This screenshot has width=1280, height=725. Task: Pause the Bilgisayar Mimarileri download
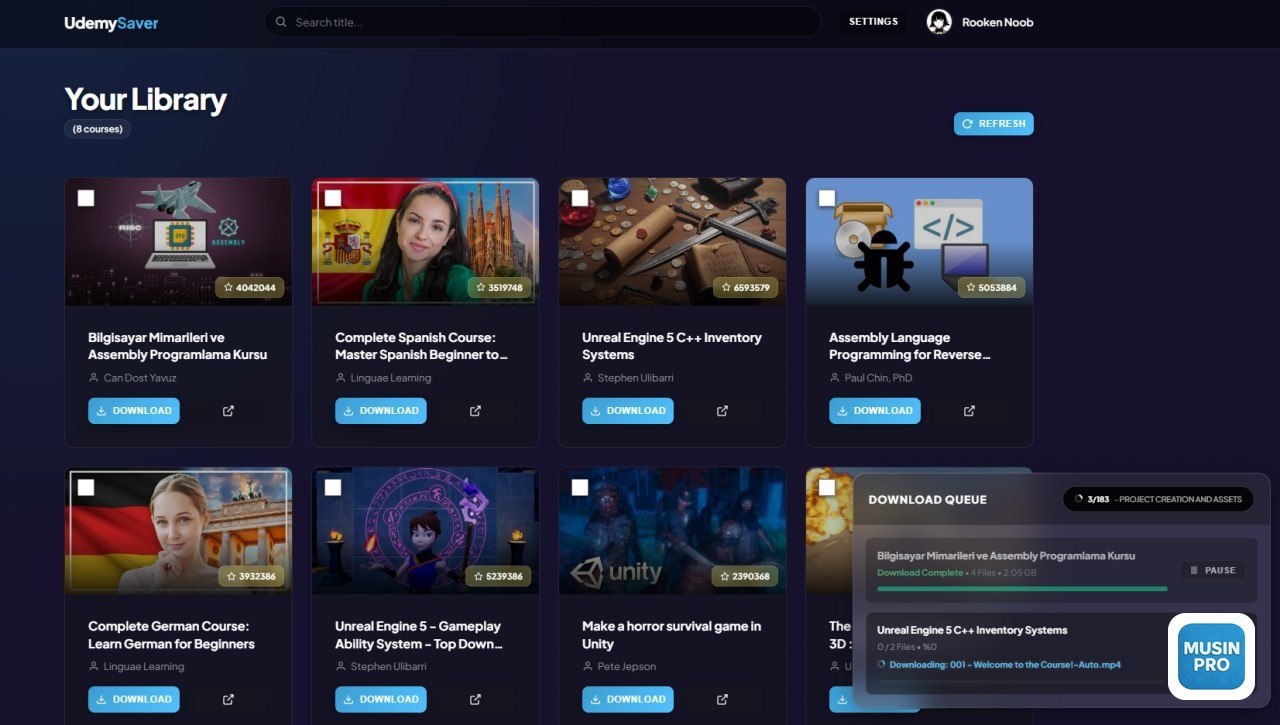(x=1212, y=570)
